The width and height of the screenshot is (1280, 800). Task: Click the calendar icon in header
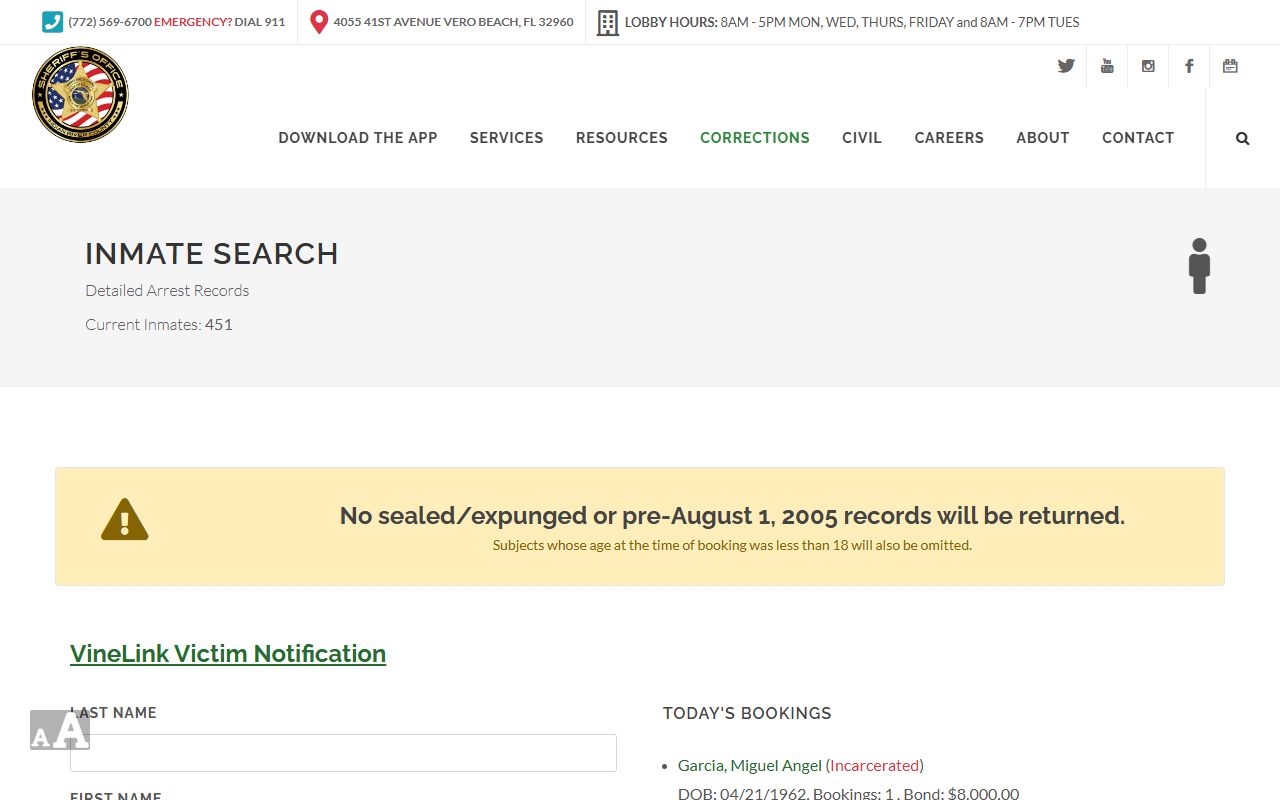click(x=1230, y=66)
